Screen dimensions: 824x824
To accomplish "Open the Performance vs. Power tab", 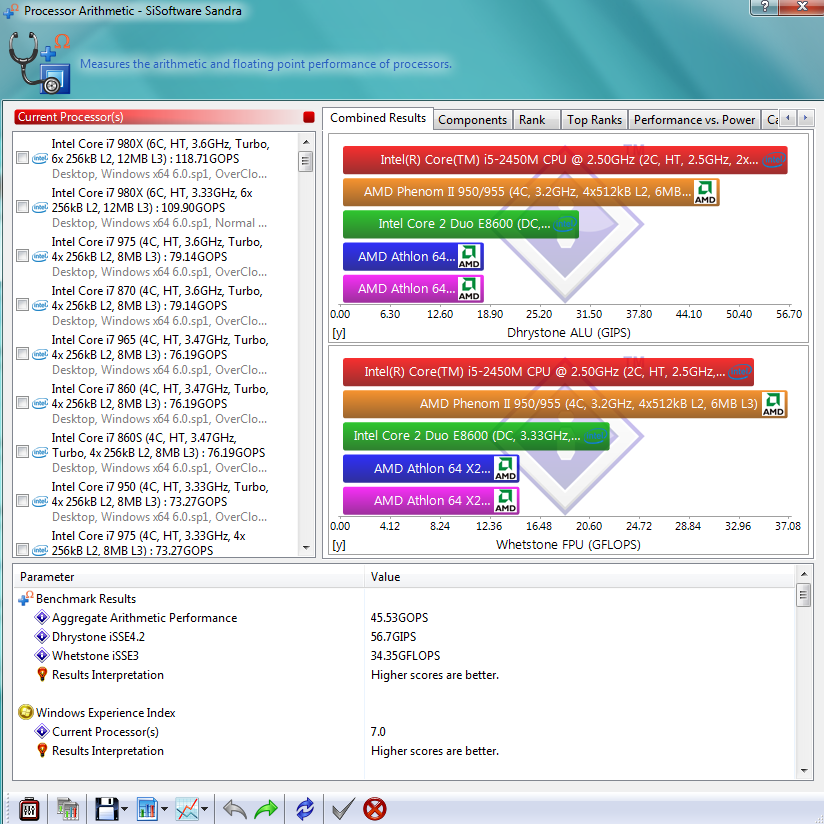I will (x=694, y=120).
